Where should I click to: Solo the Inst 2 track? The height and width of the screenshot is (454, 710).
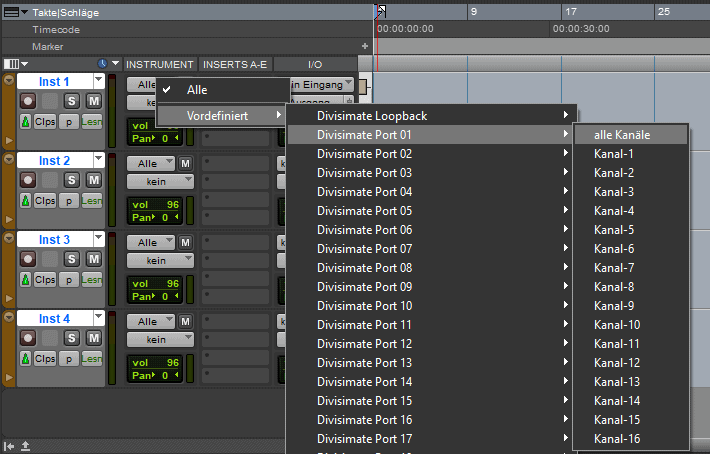72,180
